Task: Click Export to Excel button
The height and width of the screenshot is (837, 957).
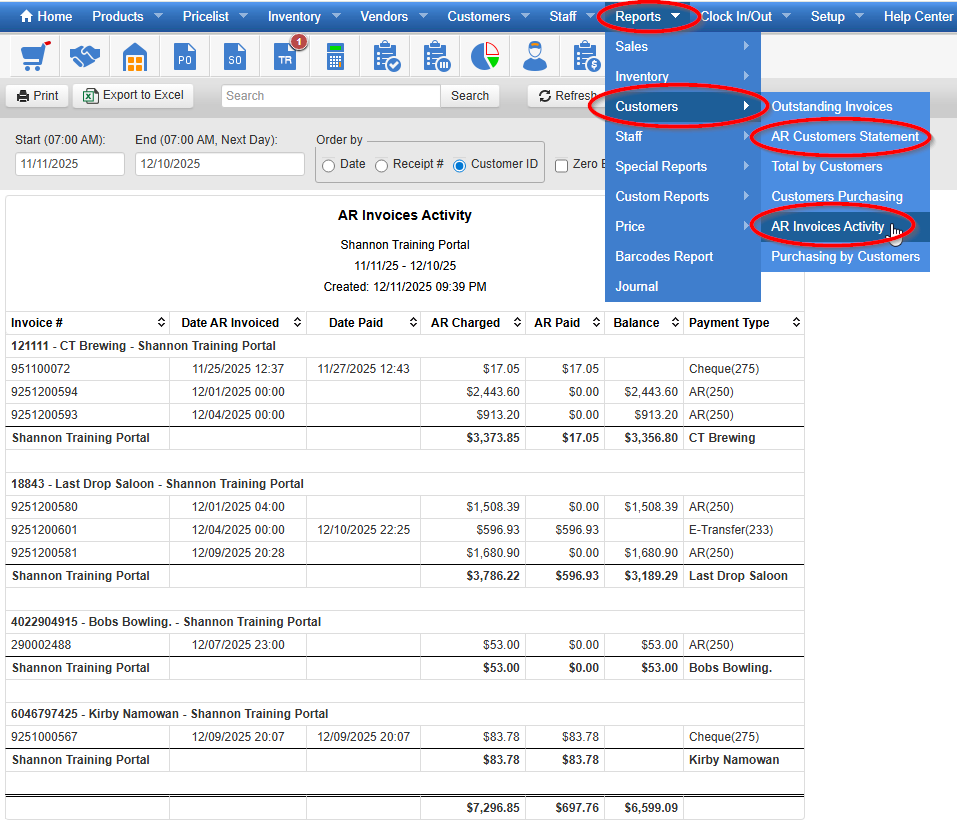Action: point(133,96)
